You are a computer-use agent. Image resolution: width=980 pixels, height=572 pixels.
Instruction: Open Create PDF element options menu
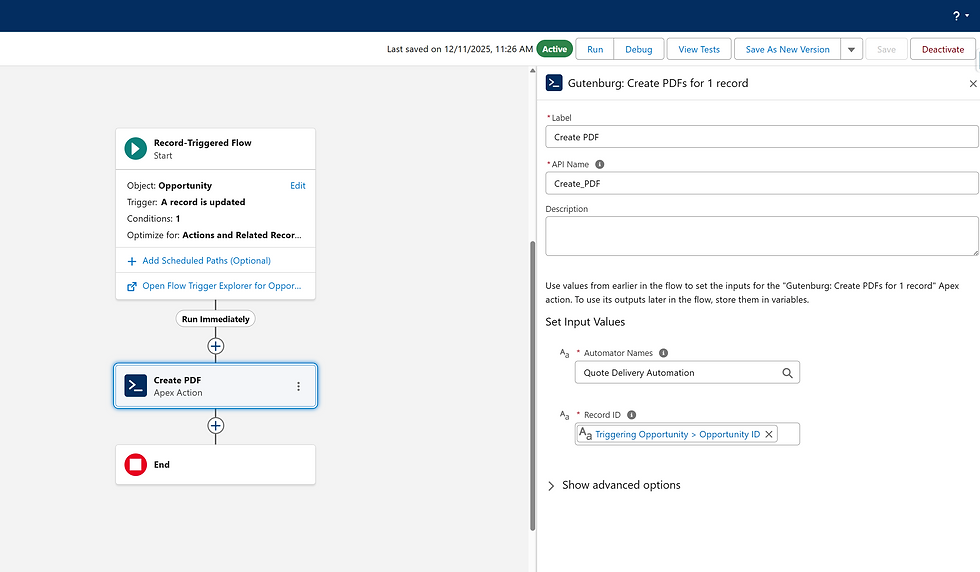click(298, 386)
